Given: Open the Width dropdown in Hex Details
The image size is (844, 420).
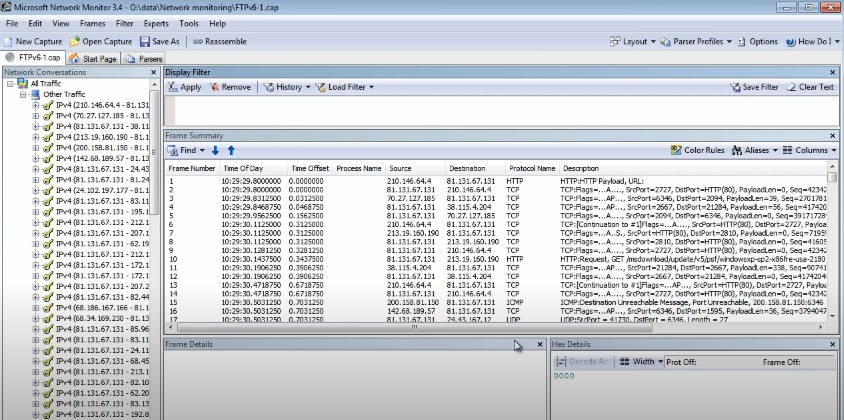Looking at the screenshot, I should click(x=641, y=362).
